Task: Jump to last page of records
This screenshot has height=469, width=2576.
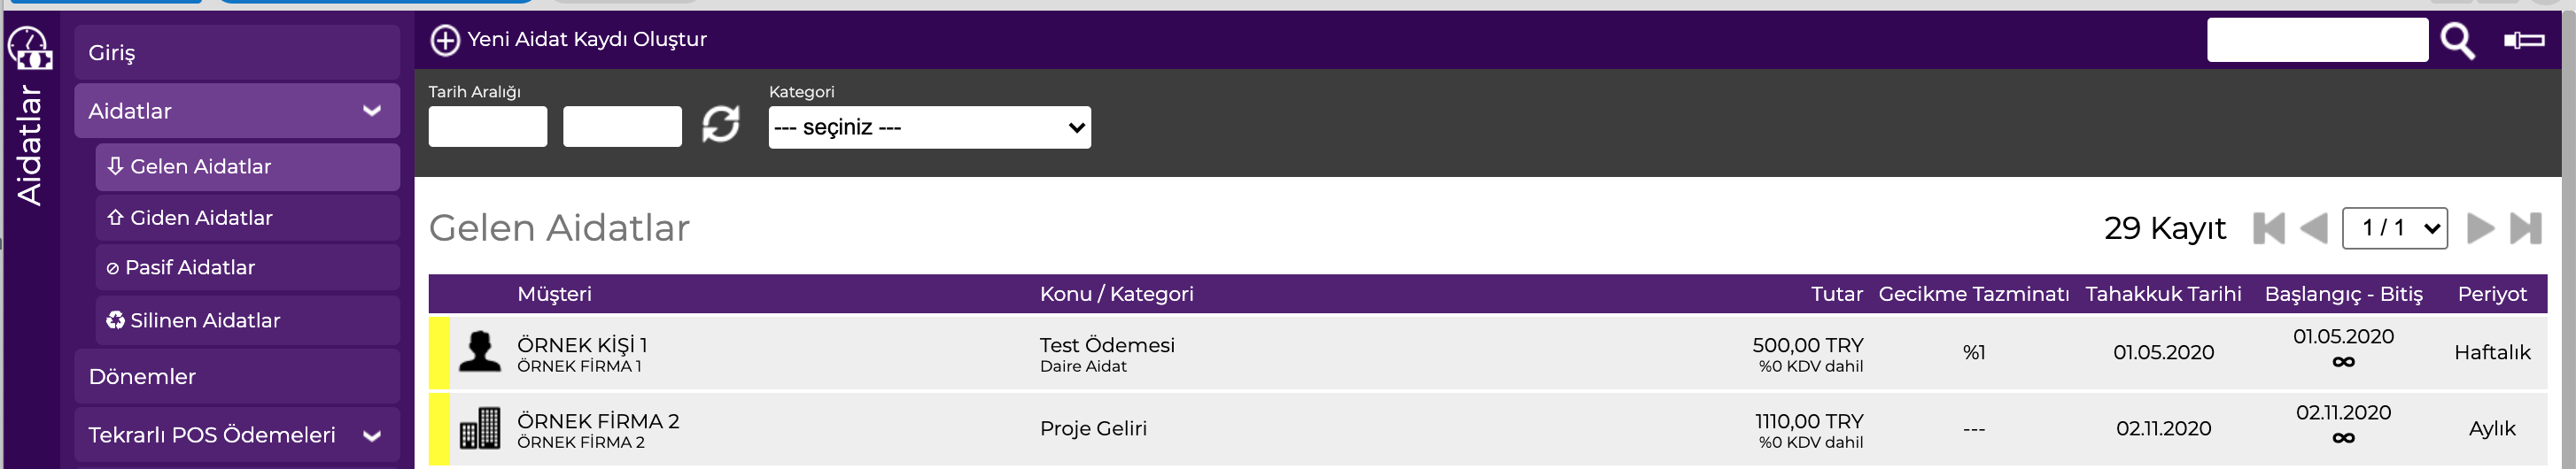Action: tap(2525, 228)
